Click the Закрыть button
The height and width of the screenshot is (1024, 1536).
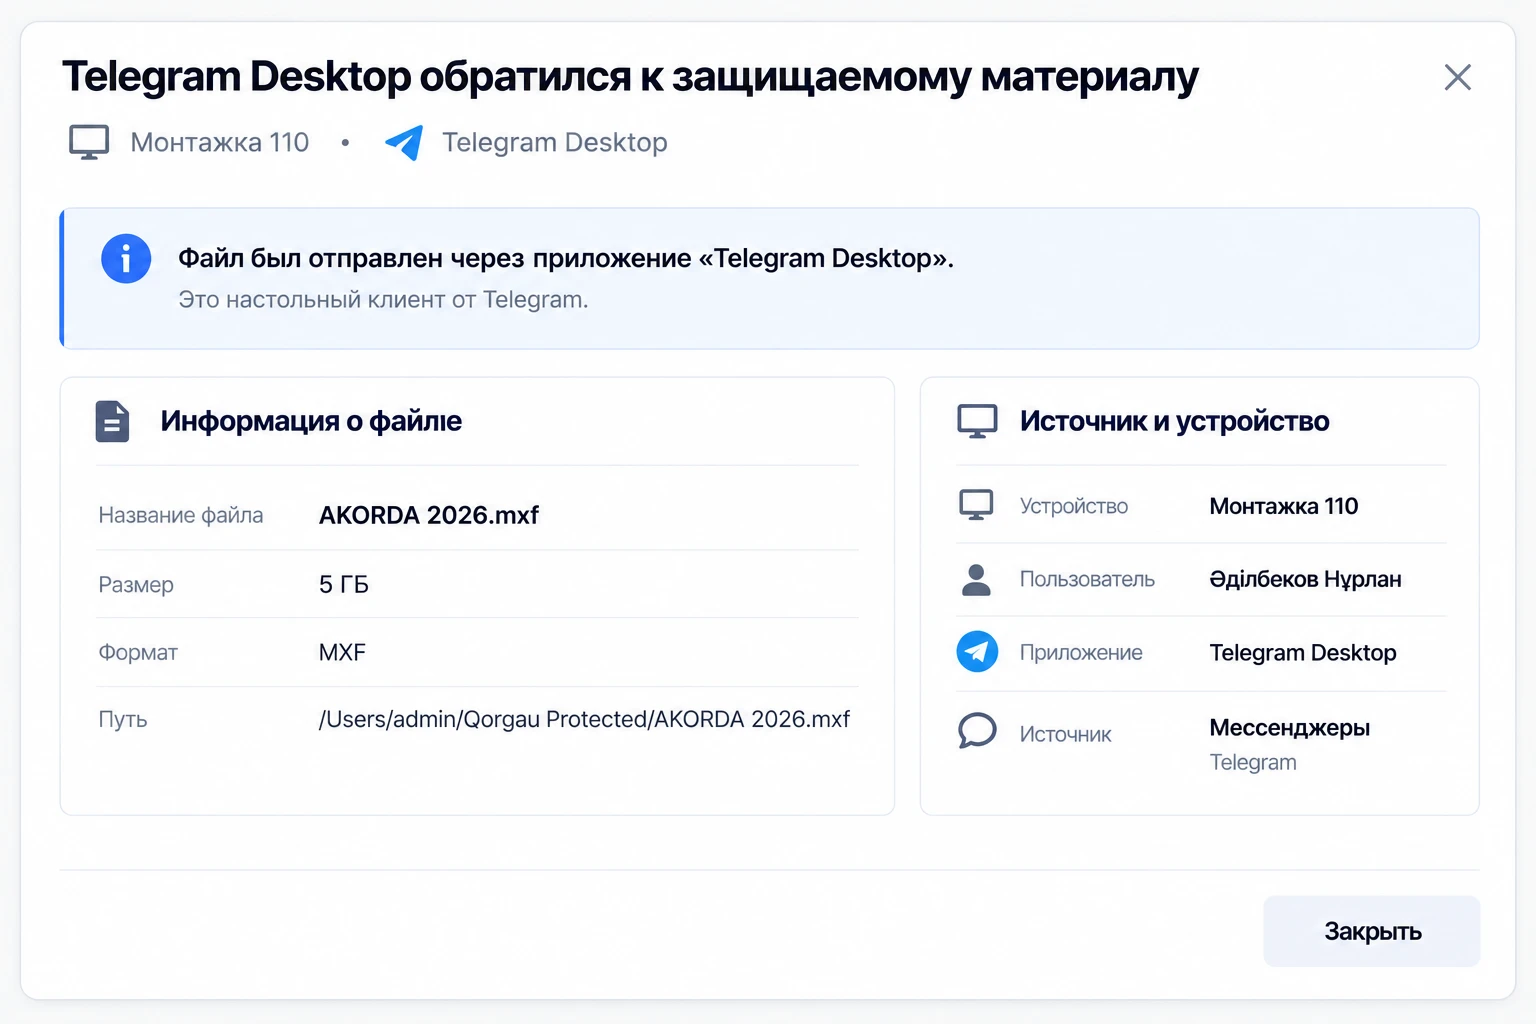(1372, 931)
